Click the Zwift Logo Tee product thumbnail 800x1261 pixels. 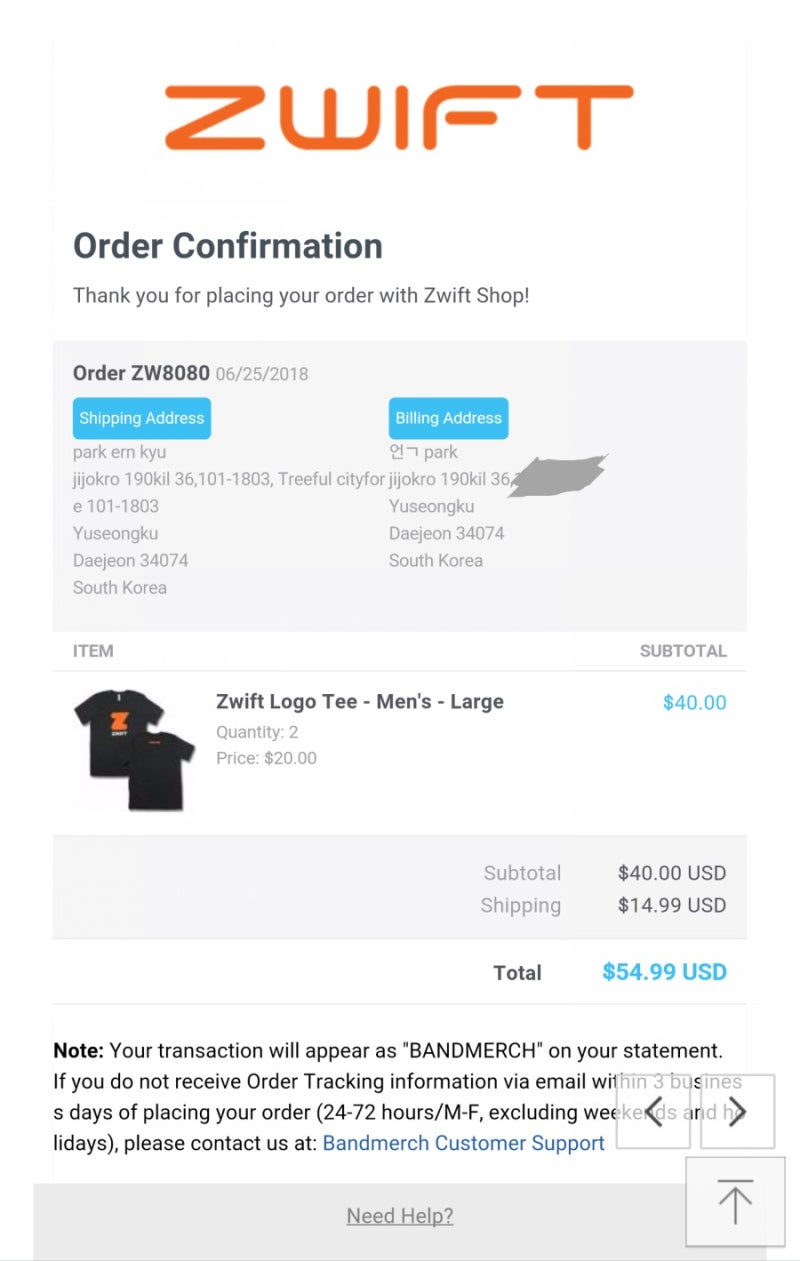[x=134, y=745]
